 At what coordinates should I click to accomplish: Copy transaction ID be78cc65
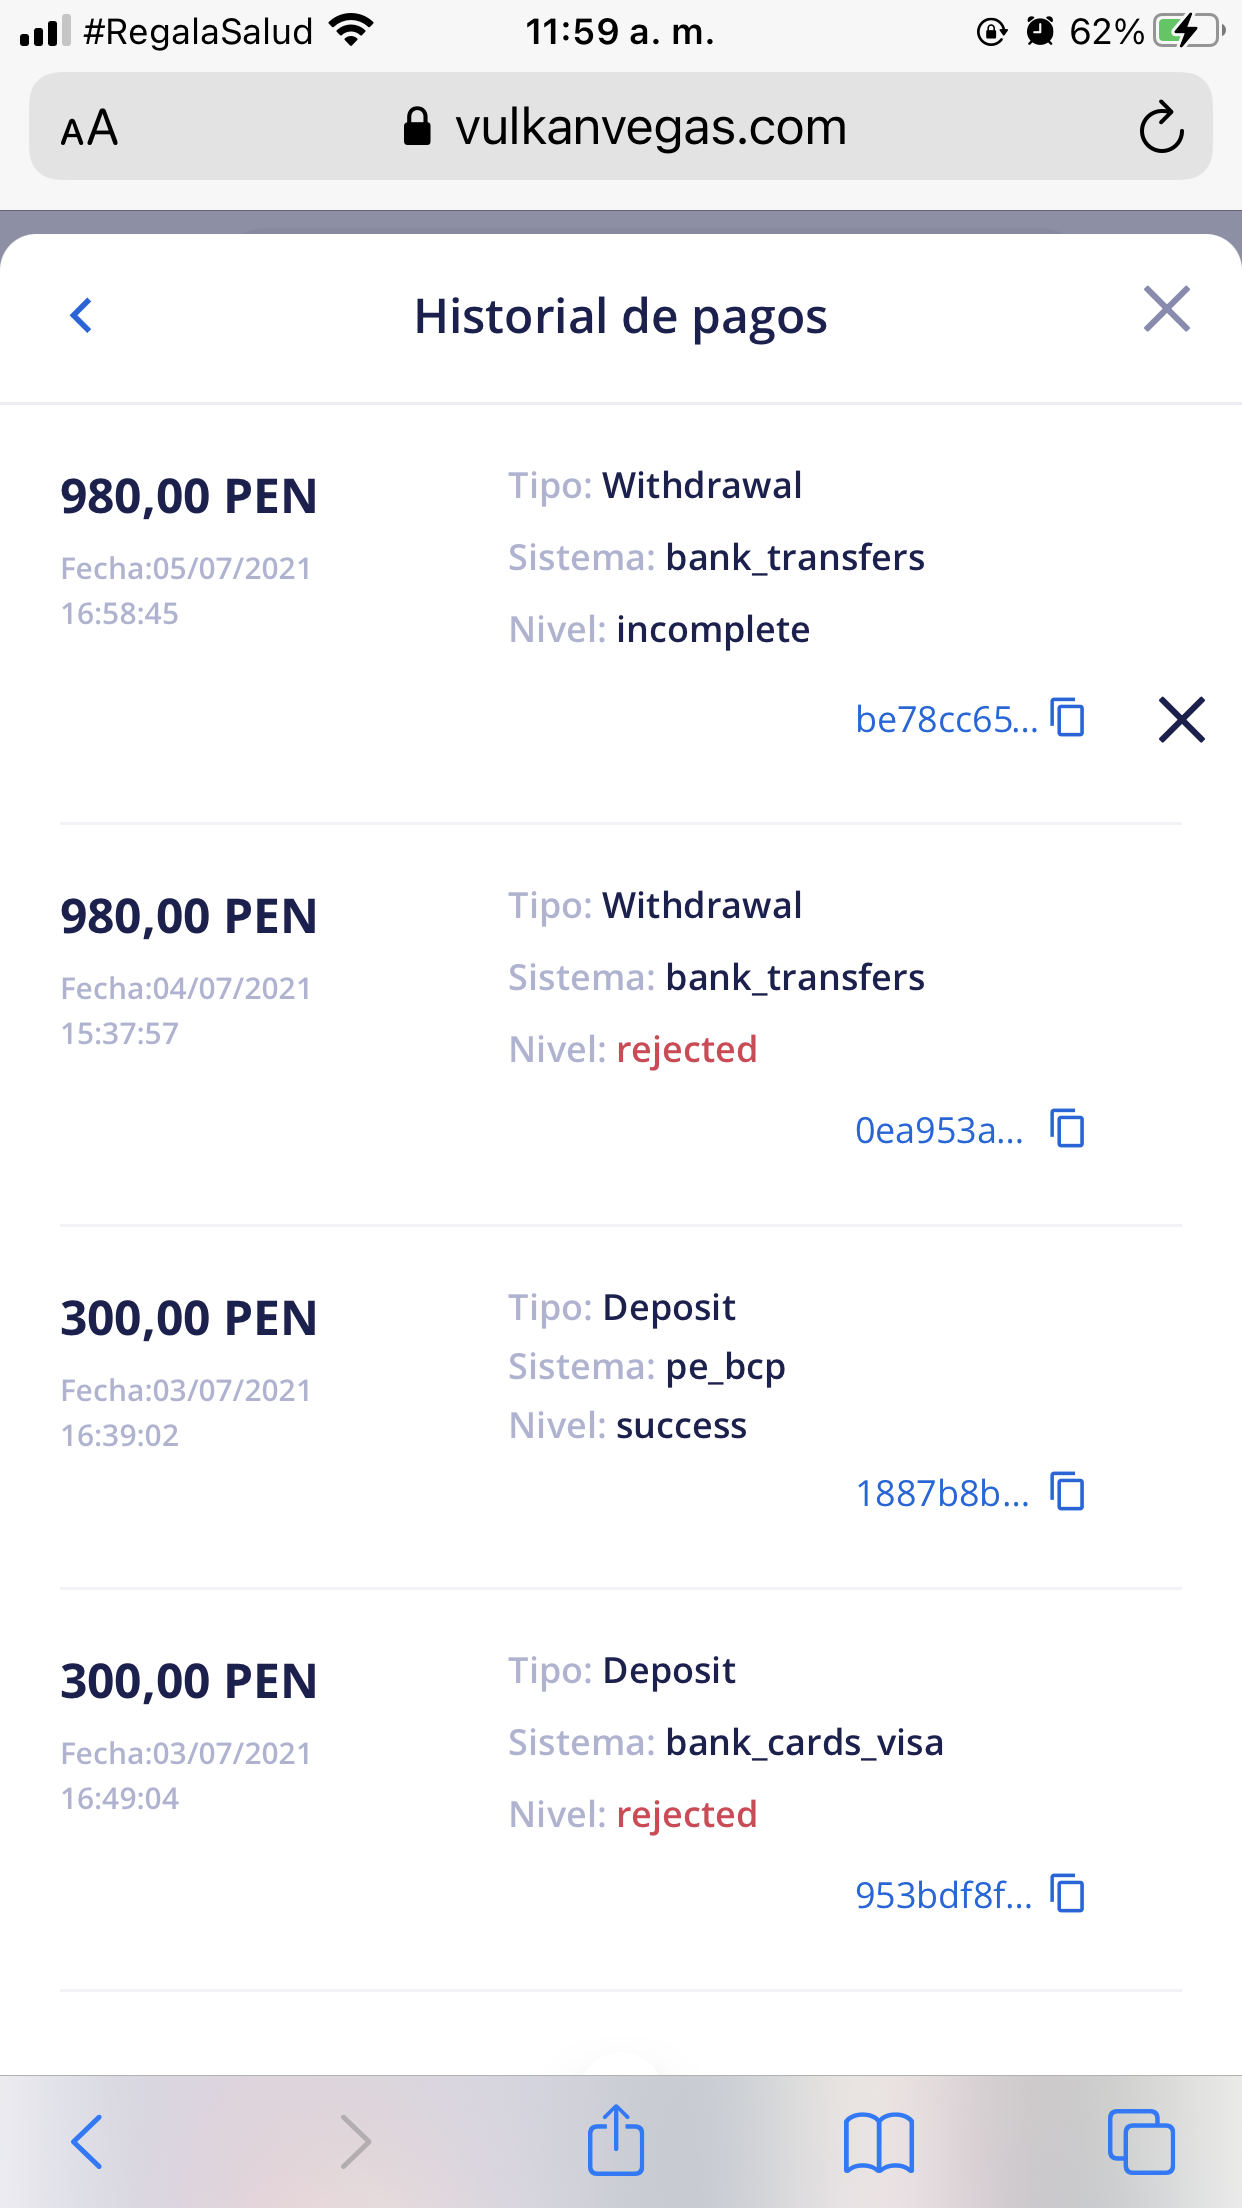pyautogui.click(x=1068, y=718)
